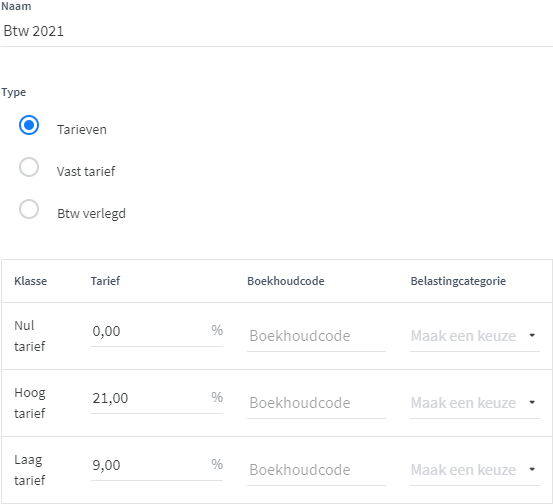553x504 pixels.
Task: Click Boekhoudcode input for Laag tarief
Action: 316,470
